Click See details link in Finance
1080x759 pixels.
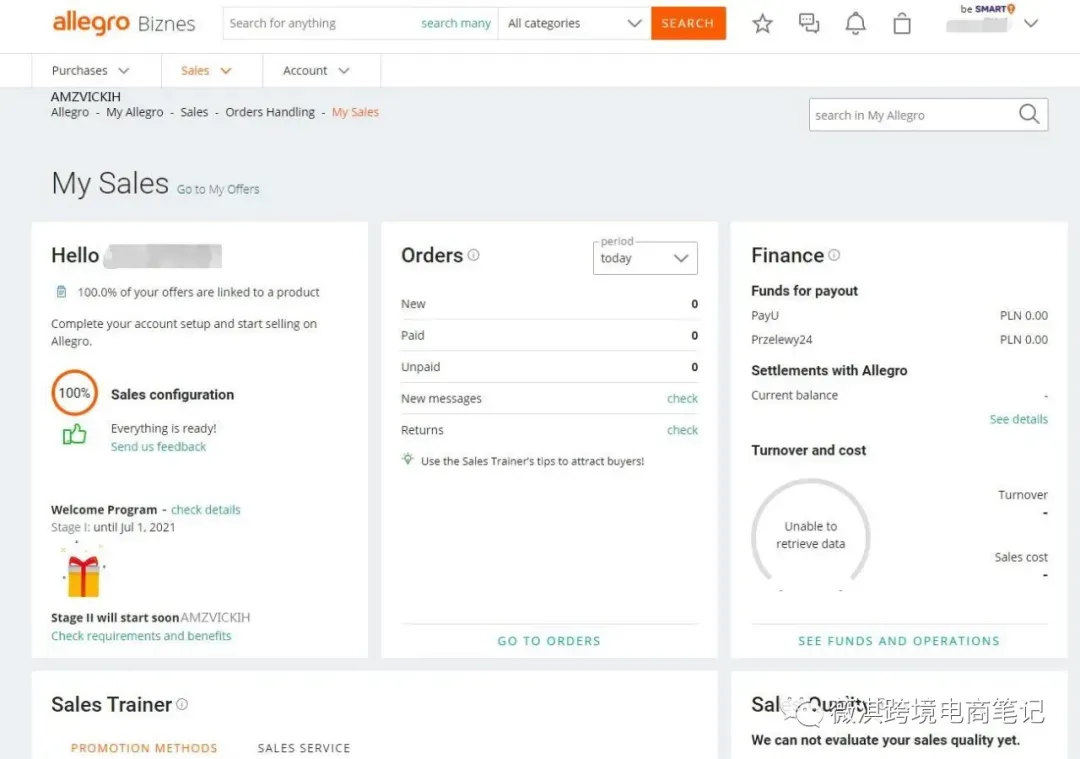click(1019, 419)
